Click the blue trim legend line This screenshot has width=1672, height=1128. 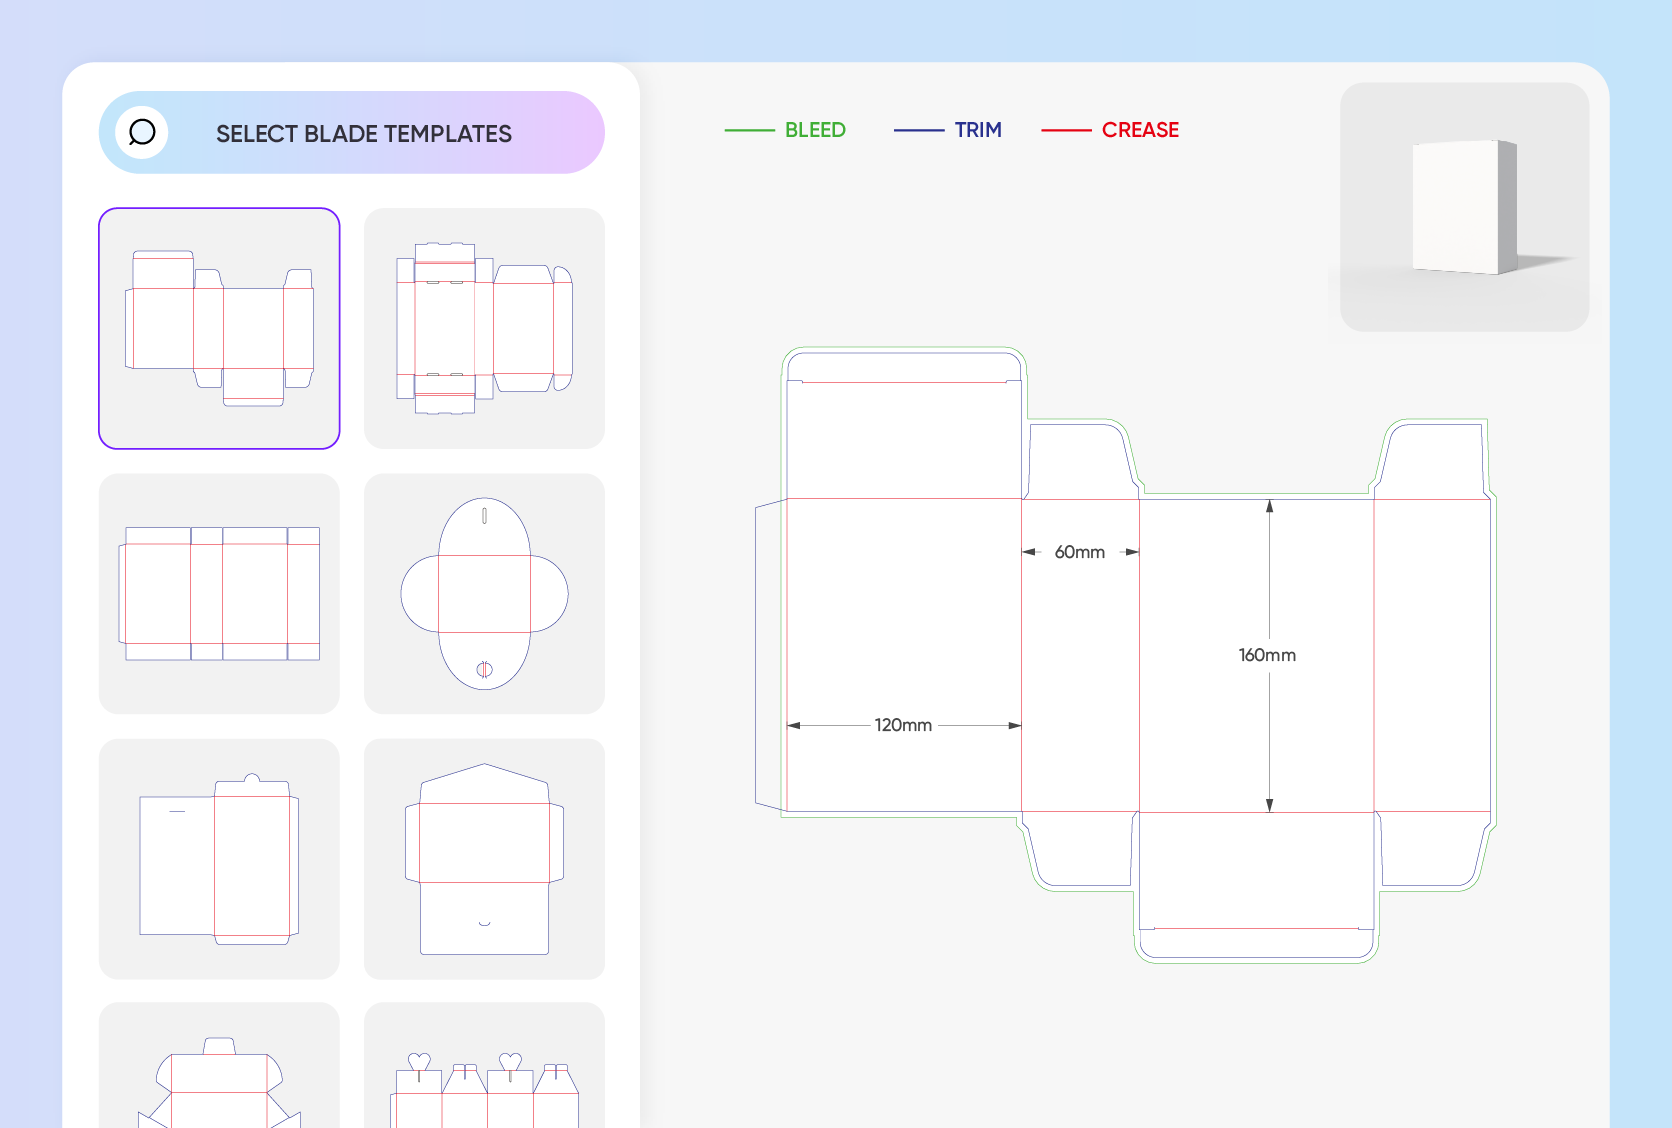919,130
